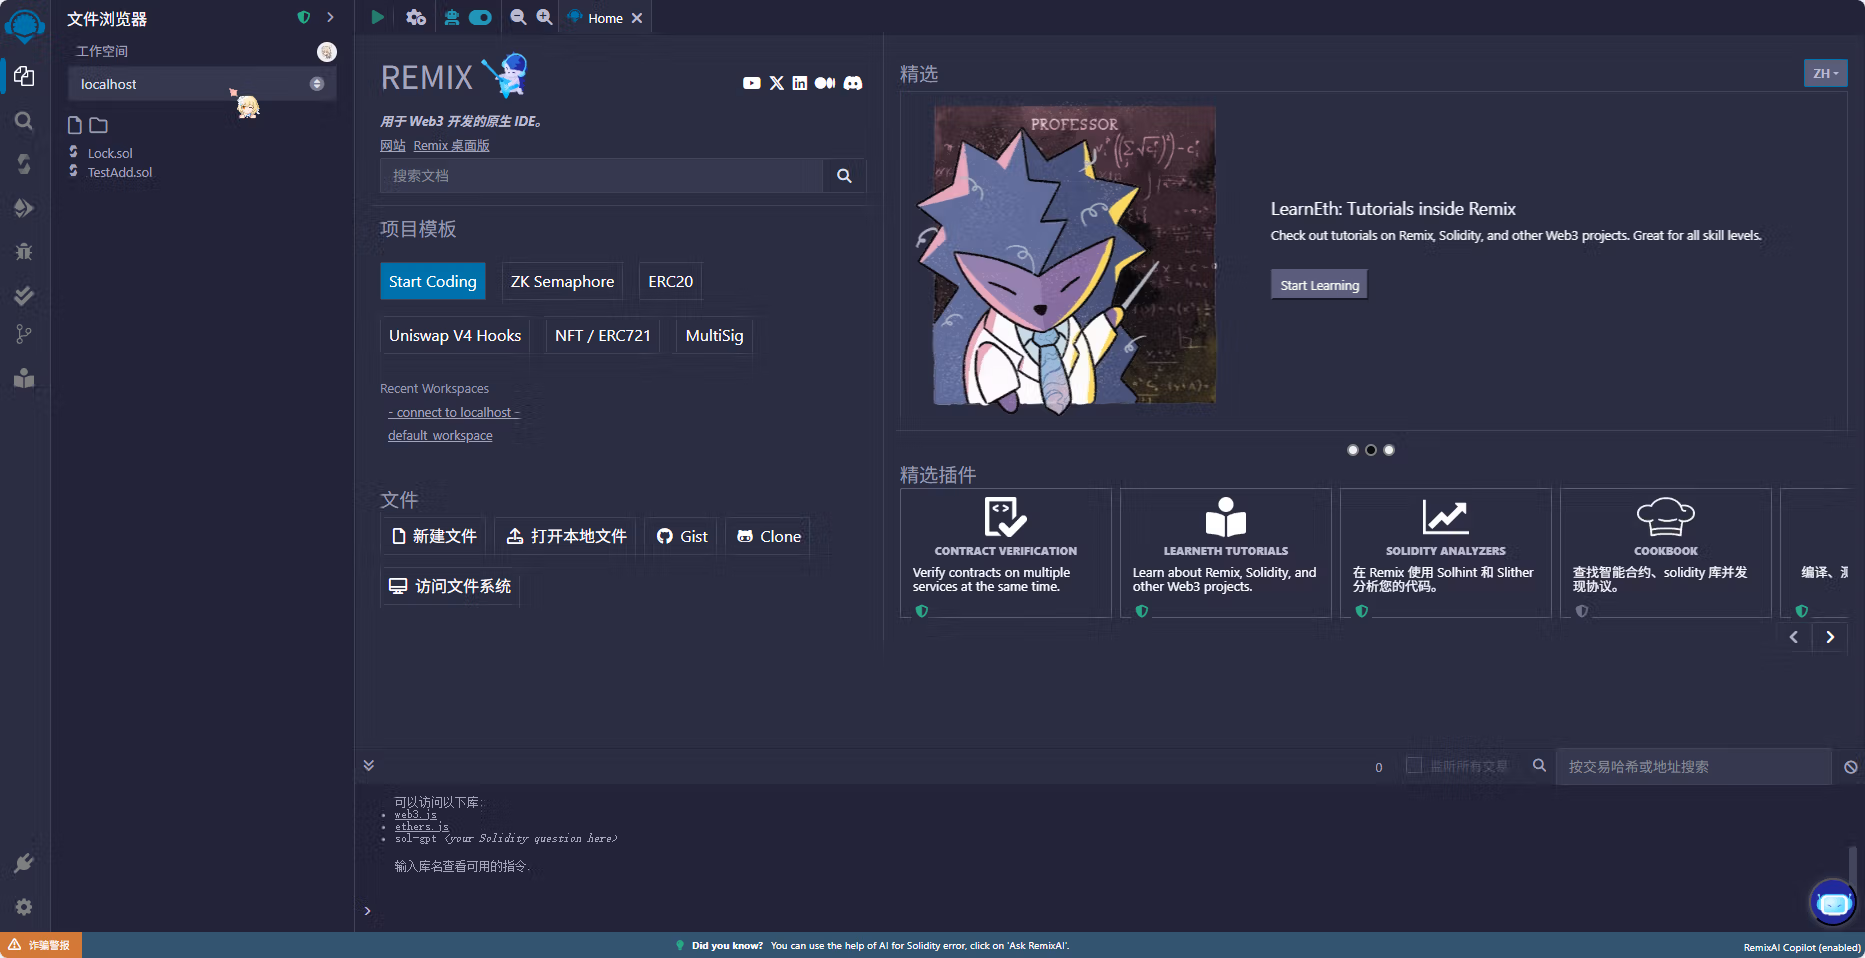Show previous featured plugins

[x=1794, y=637]
